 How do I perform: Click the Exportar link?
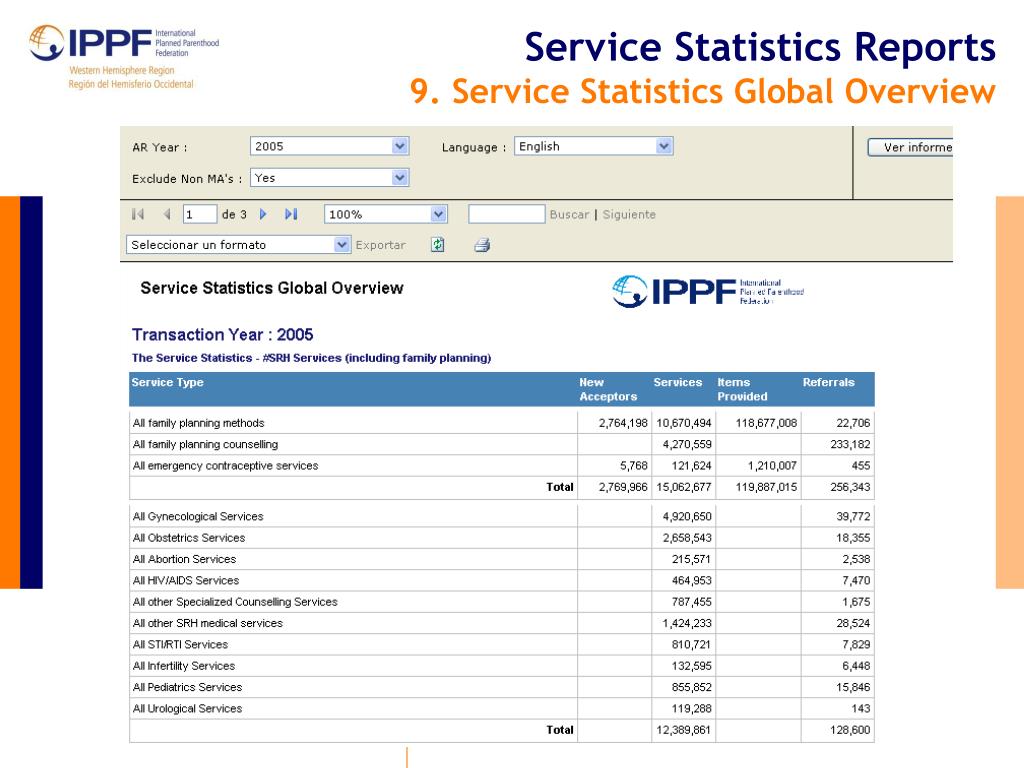[380, 245]
